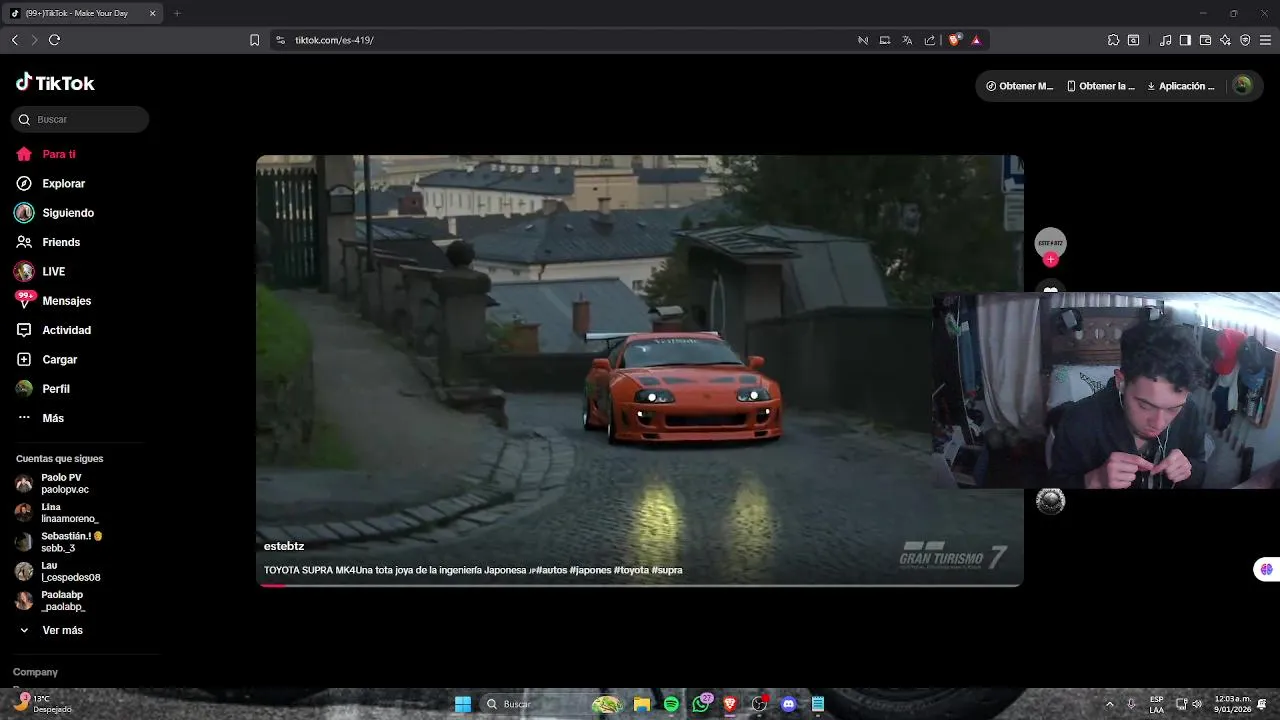
Task: Open the Explorar page
Action: point(50,183)
